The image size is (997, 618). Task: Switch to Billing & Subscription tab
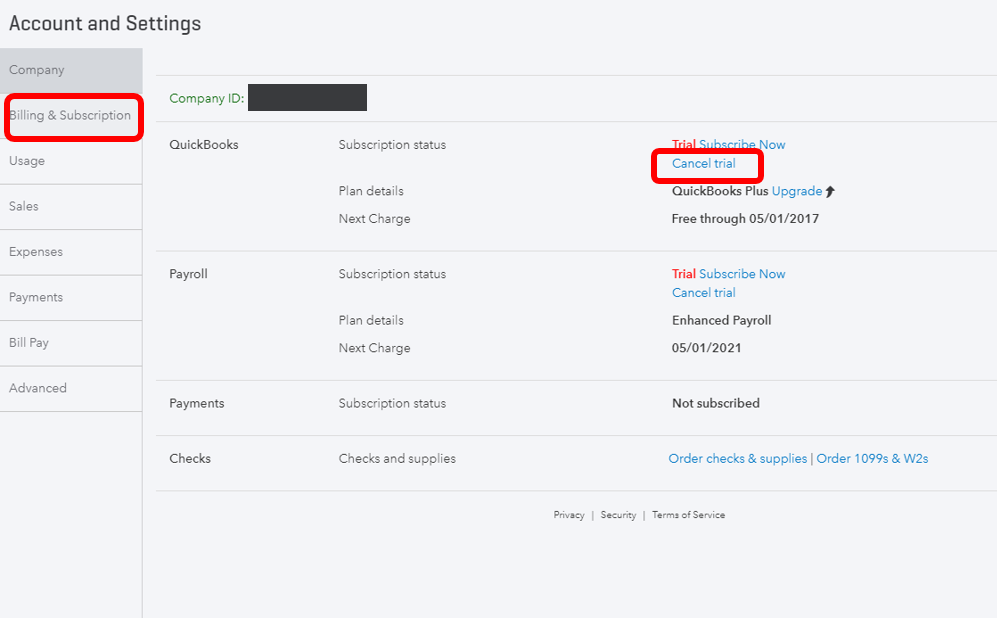coord(70,116)
